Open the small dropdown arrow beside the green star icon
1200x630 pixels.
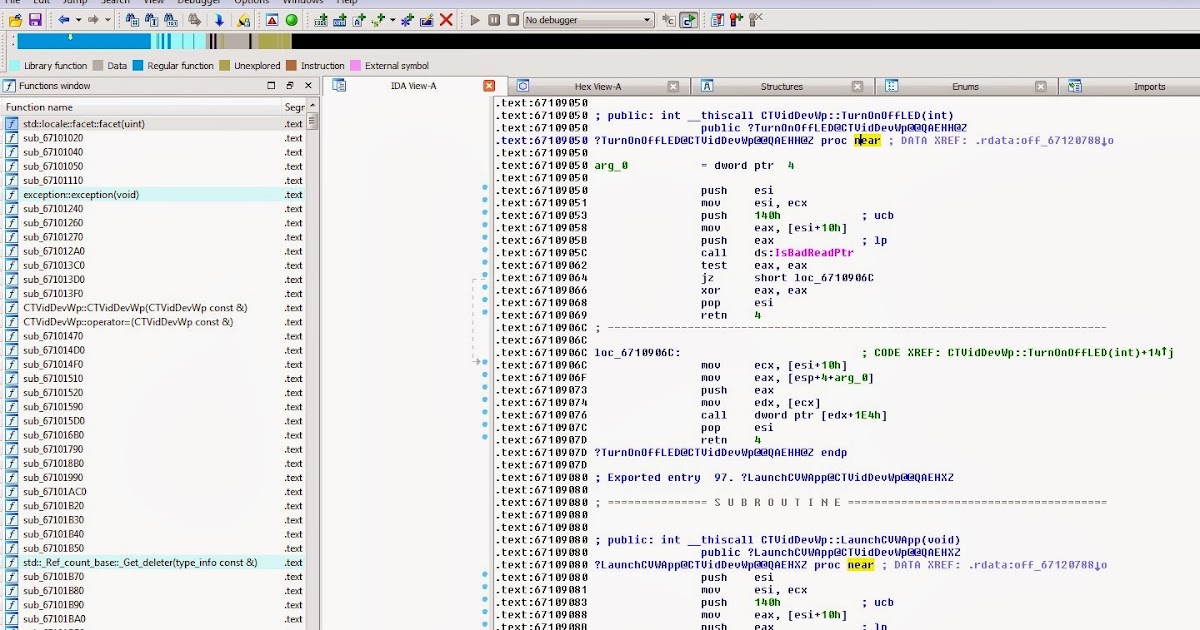[x=392, y=20]
